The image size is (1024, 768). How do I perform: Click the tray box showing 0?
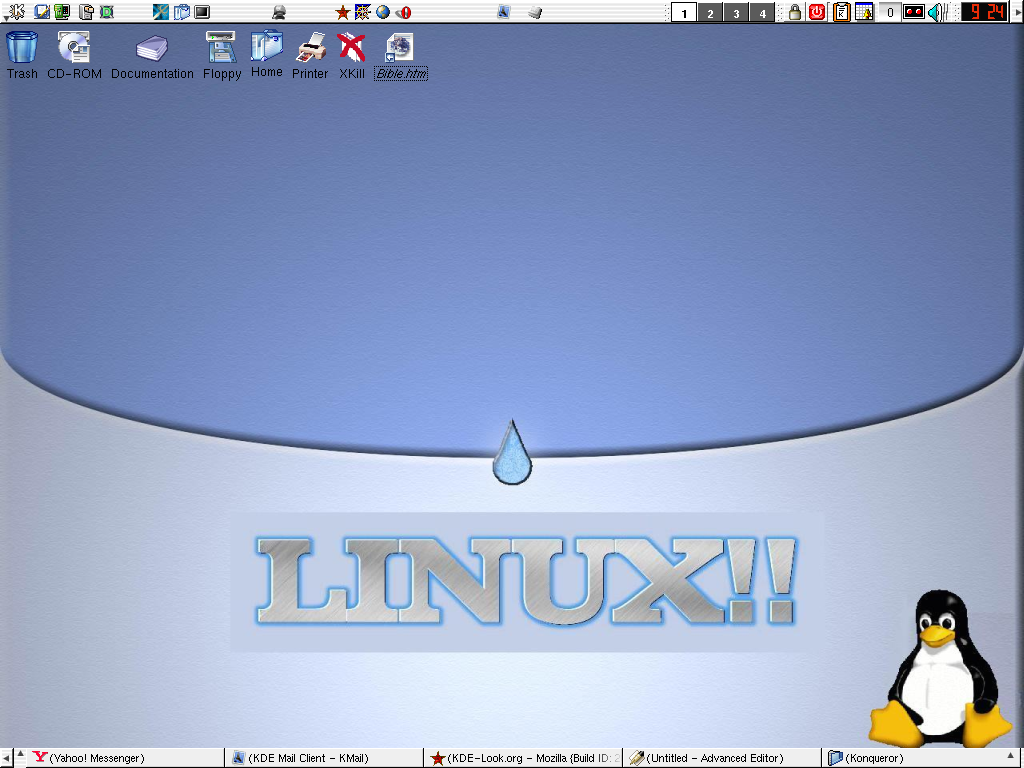click(x=889, y=12)
